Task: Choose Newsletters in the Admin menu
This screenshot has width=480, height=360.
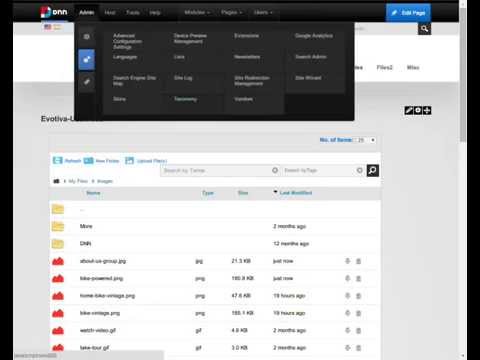Action: click(x=247, y=57)
